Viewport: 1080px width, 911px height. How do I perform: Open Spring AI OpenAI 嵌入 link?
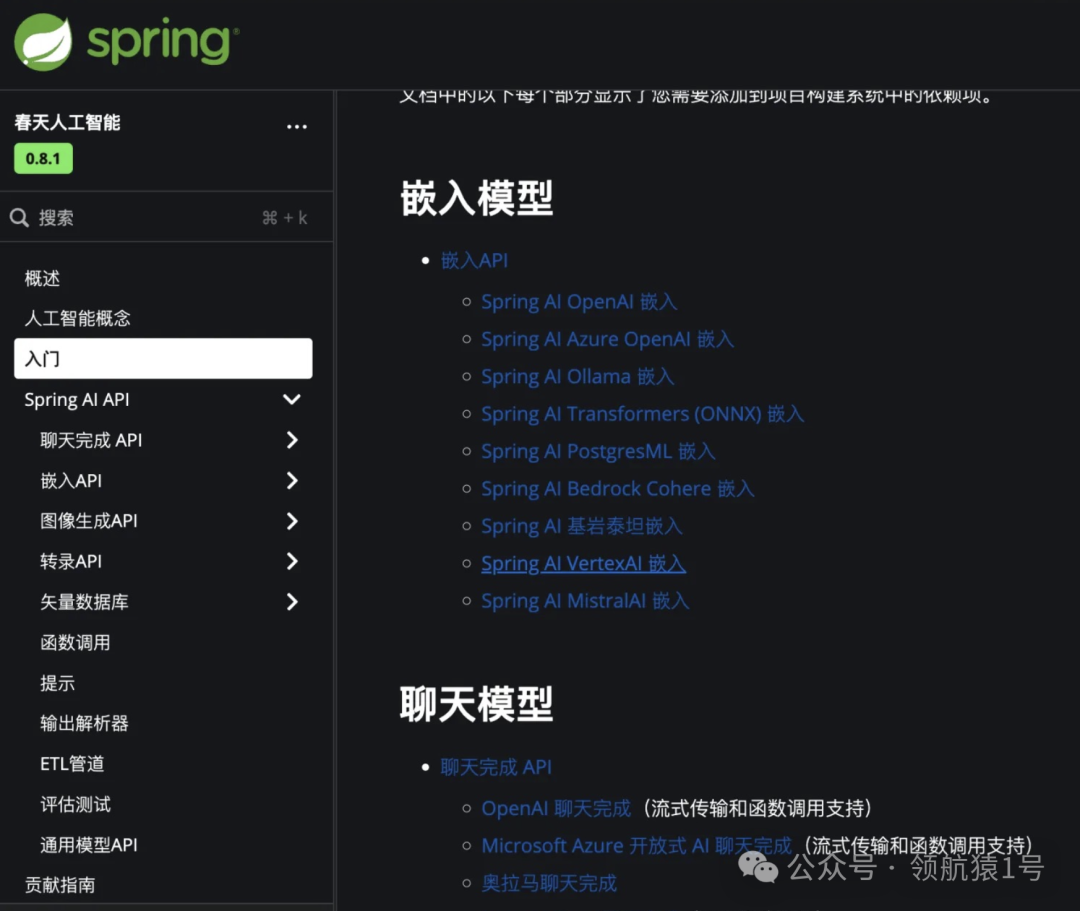pyautogui.click(x=579, y=301)
